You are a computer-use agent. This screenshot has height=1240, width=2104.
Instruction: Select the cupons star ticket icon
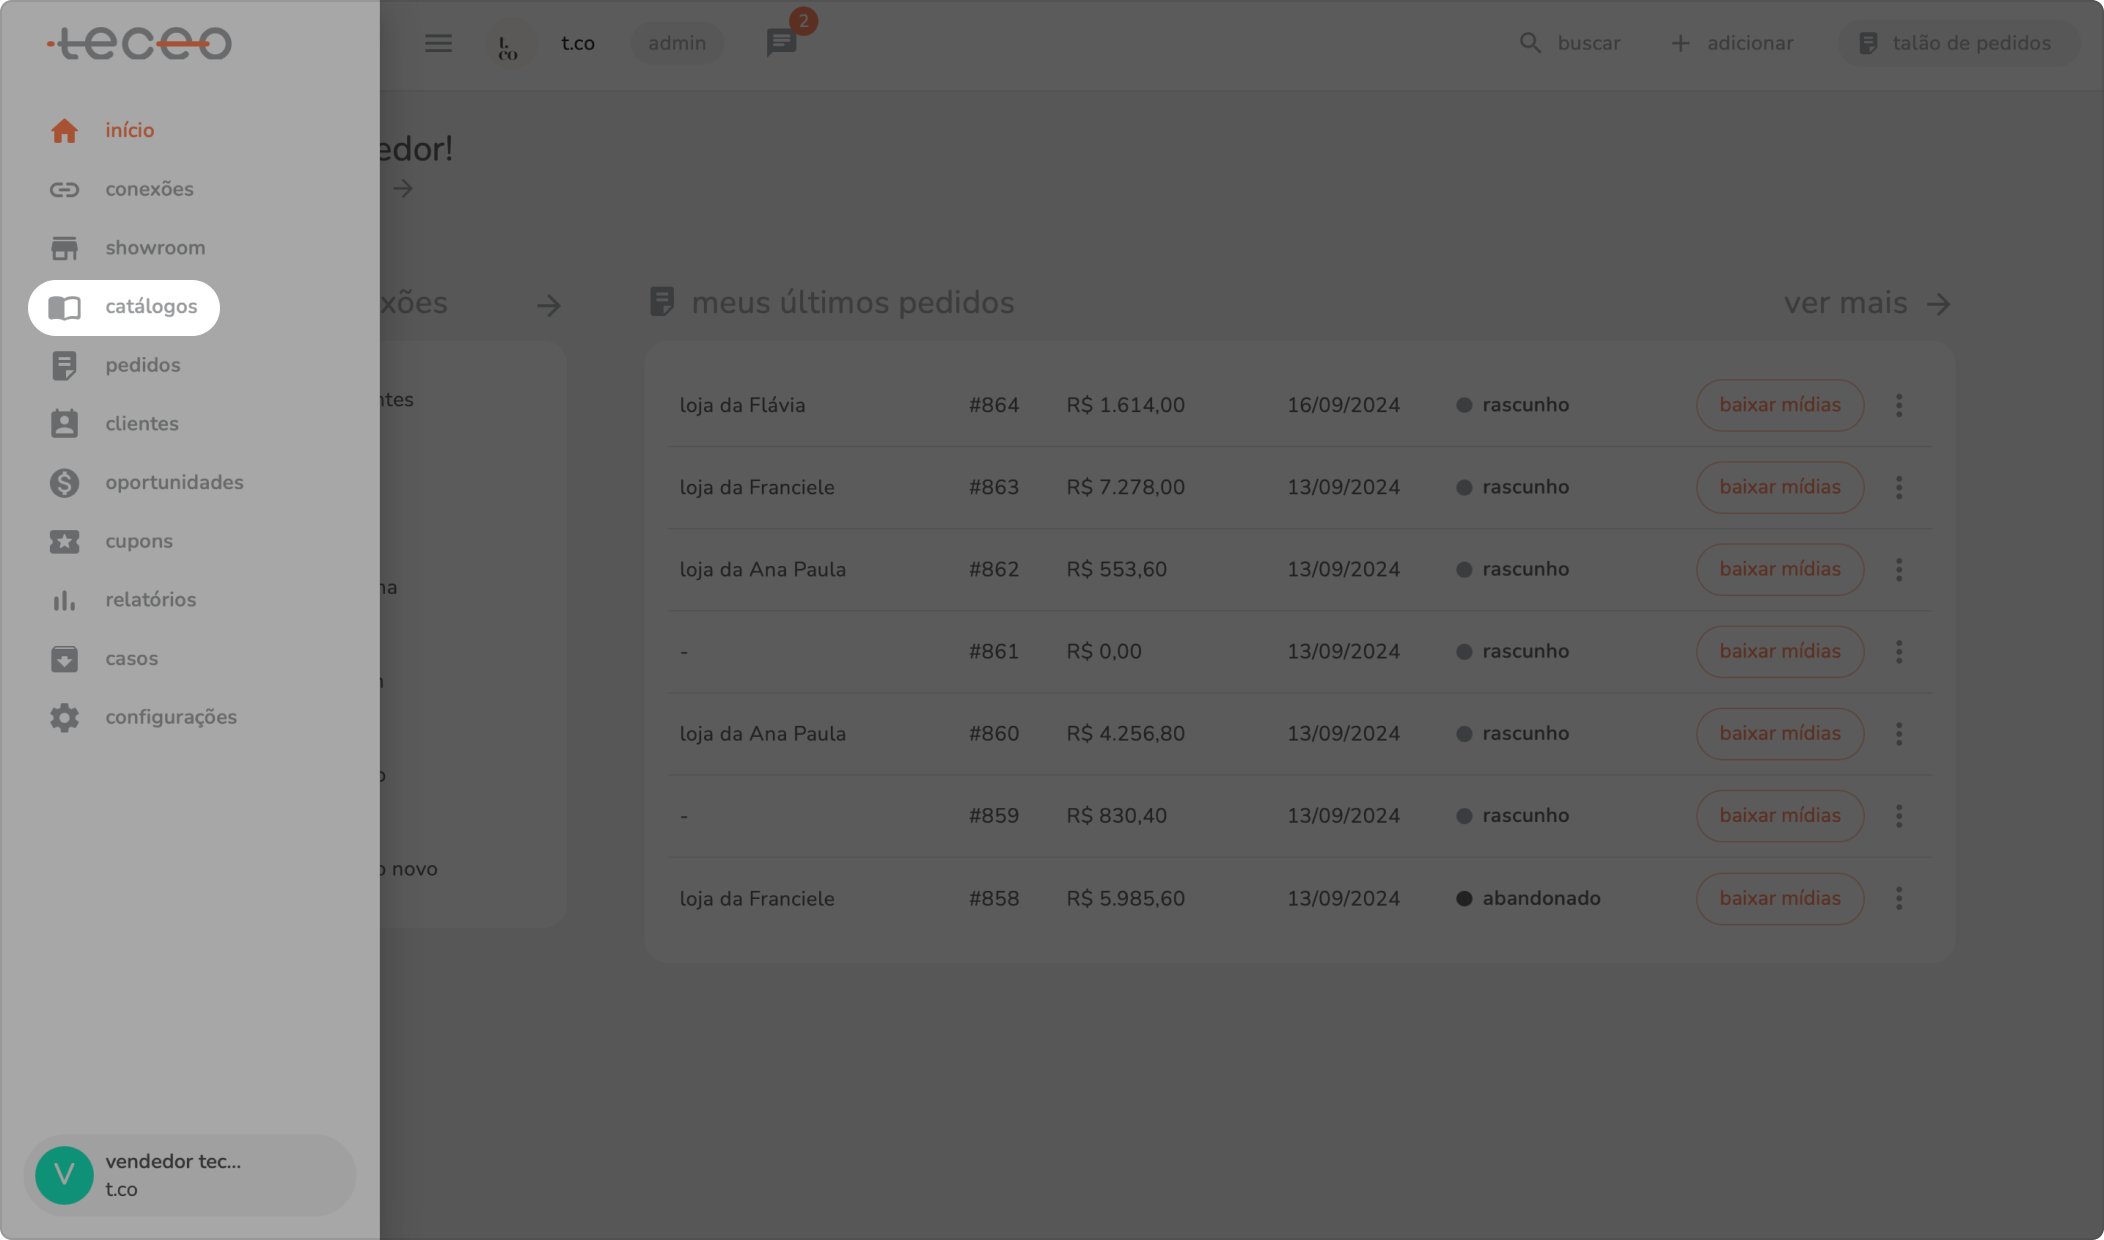(64, 541)
